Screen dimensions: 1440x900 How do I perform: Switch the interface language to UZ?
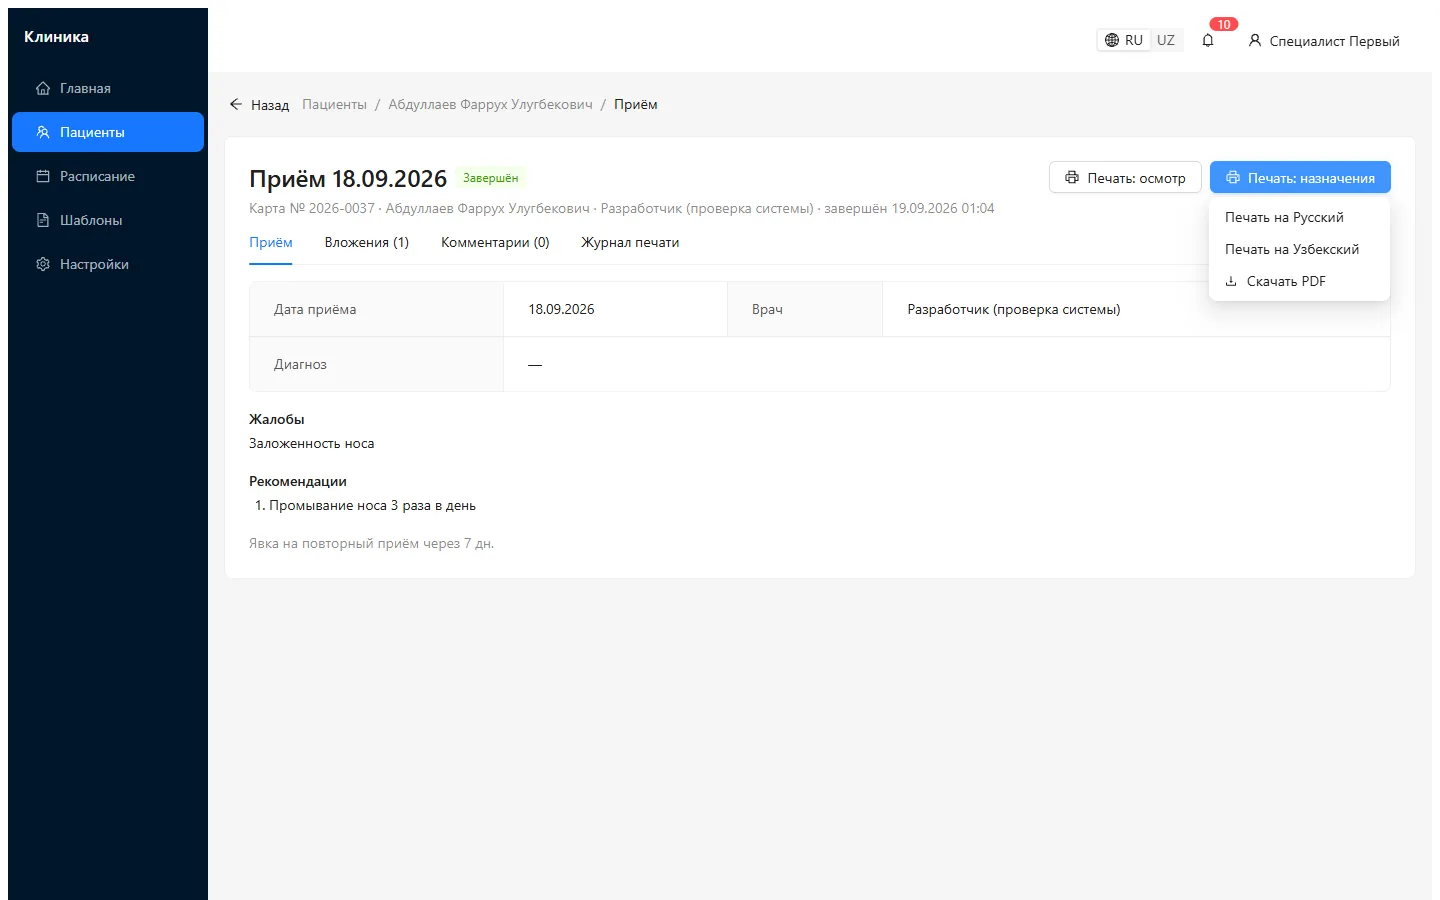tap(1166, 40)
